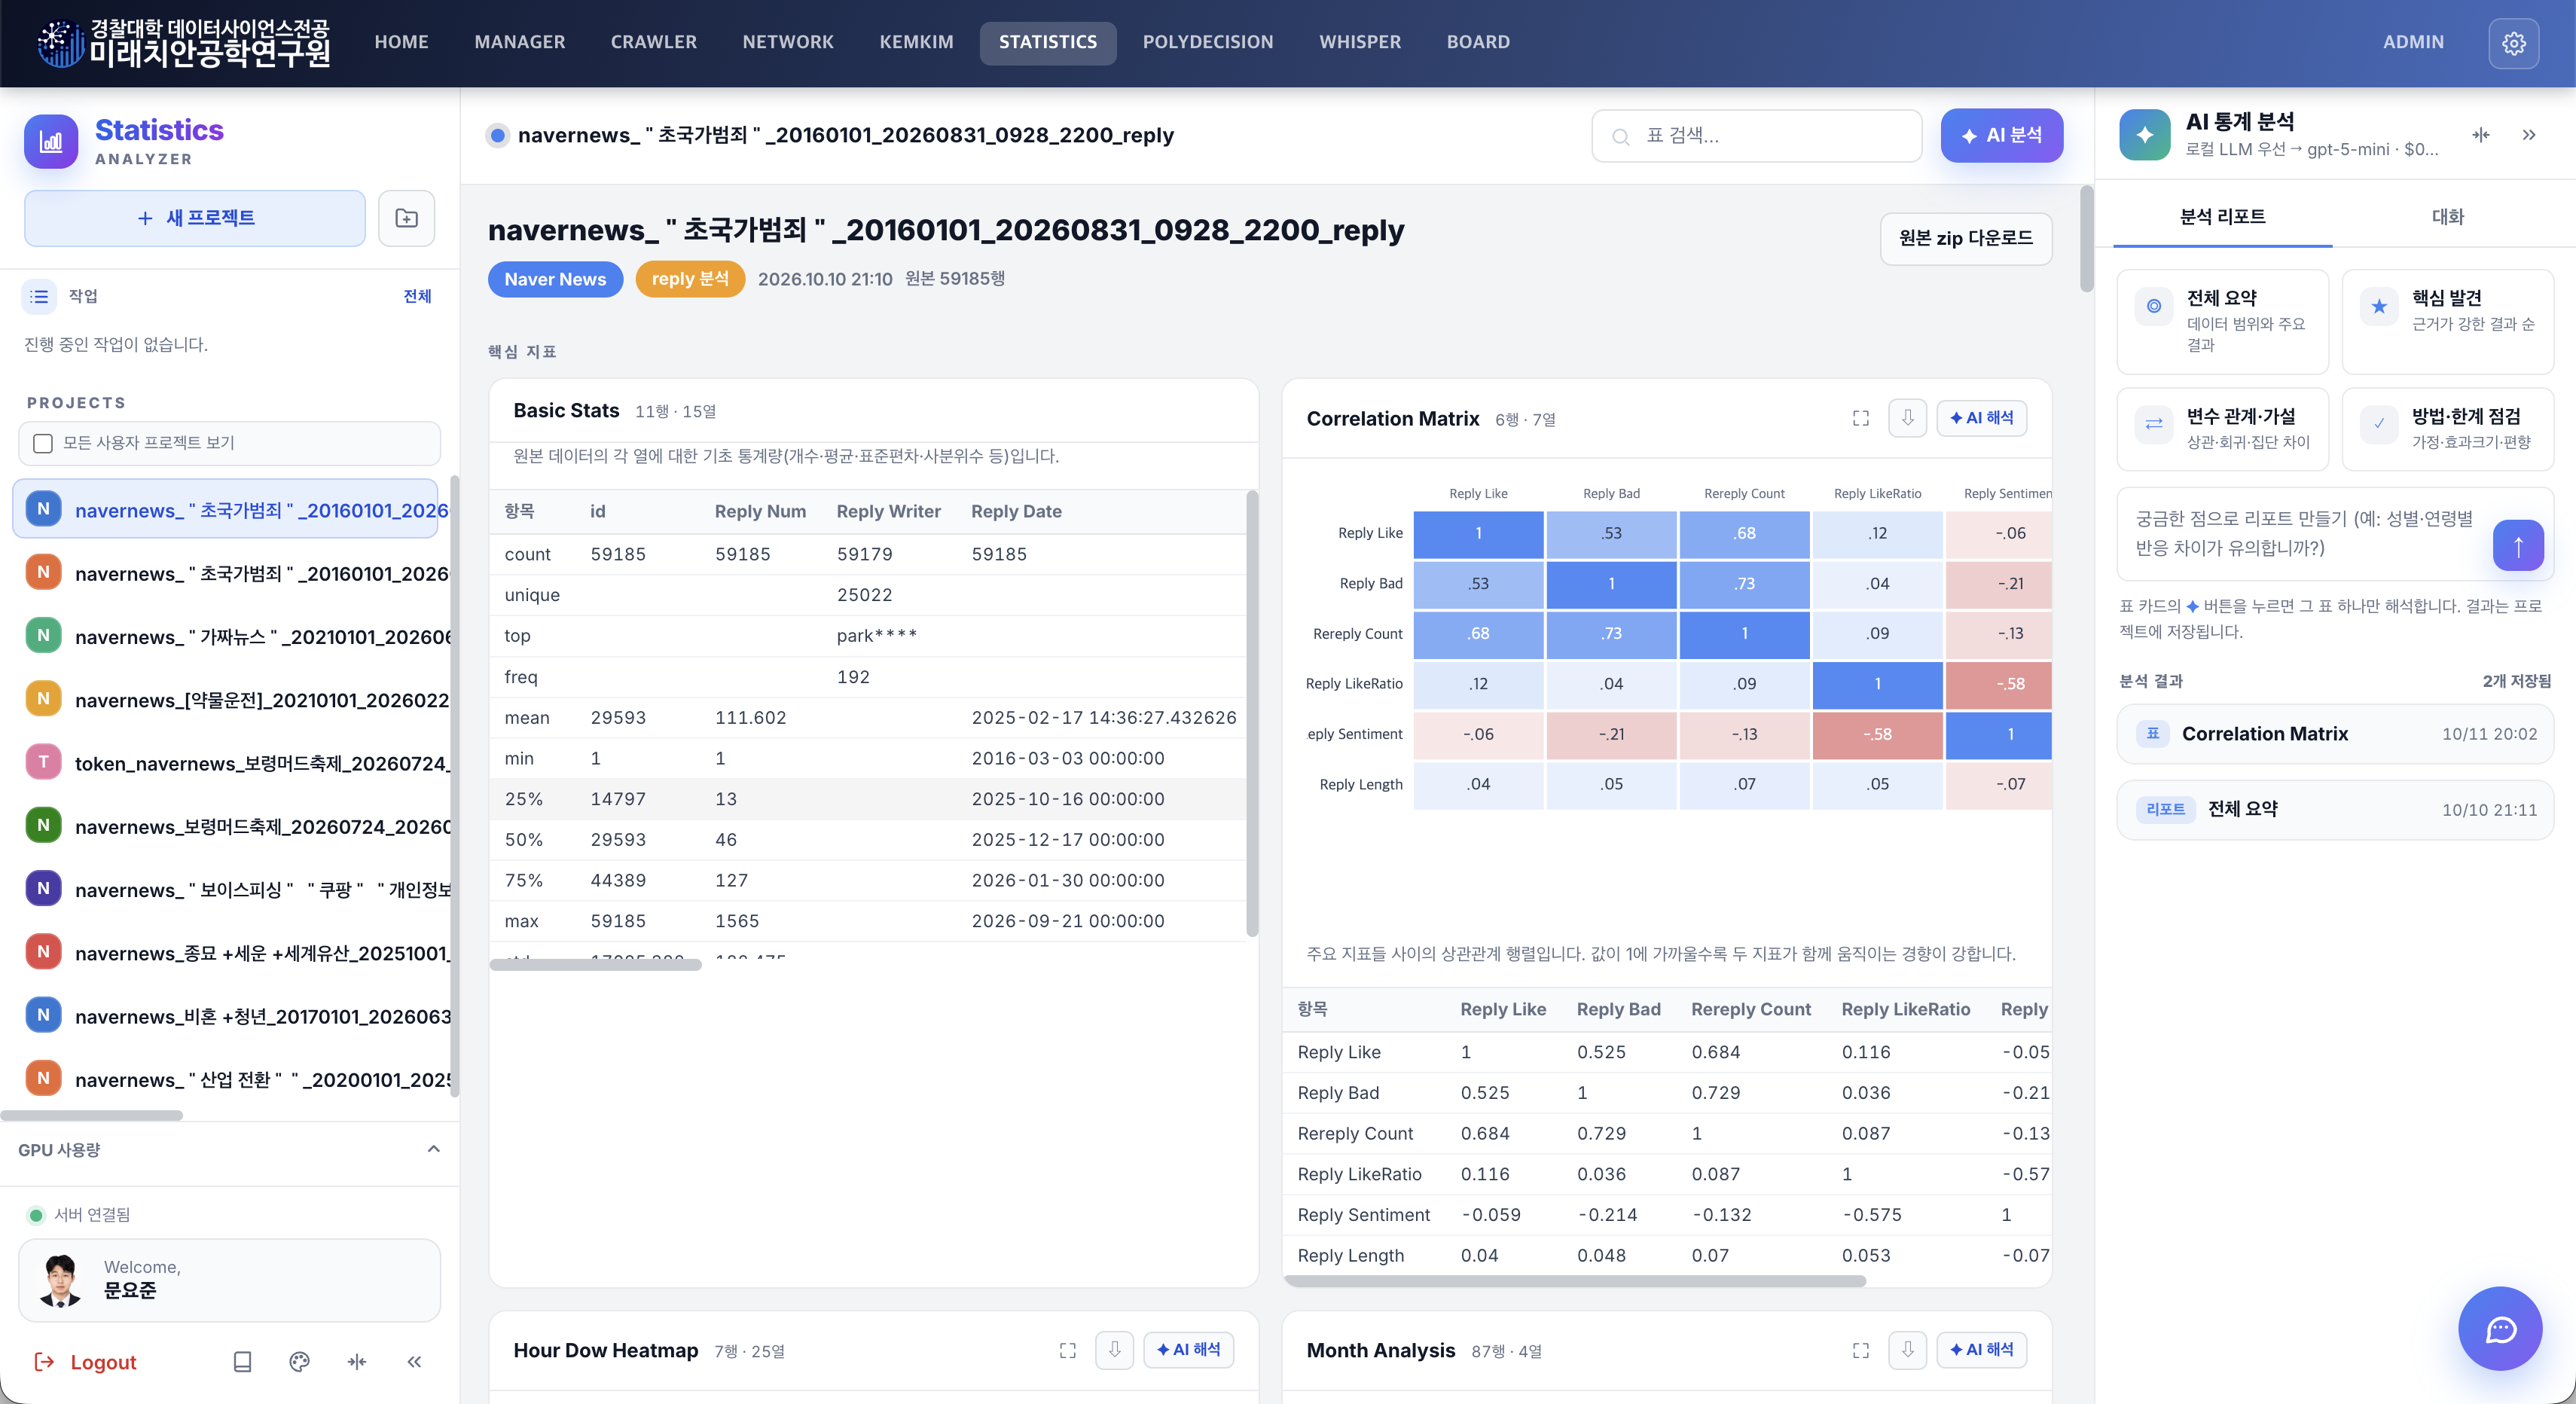Switch to the 대화 tab

tap(2447, 216)
